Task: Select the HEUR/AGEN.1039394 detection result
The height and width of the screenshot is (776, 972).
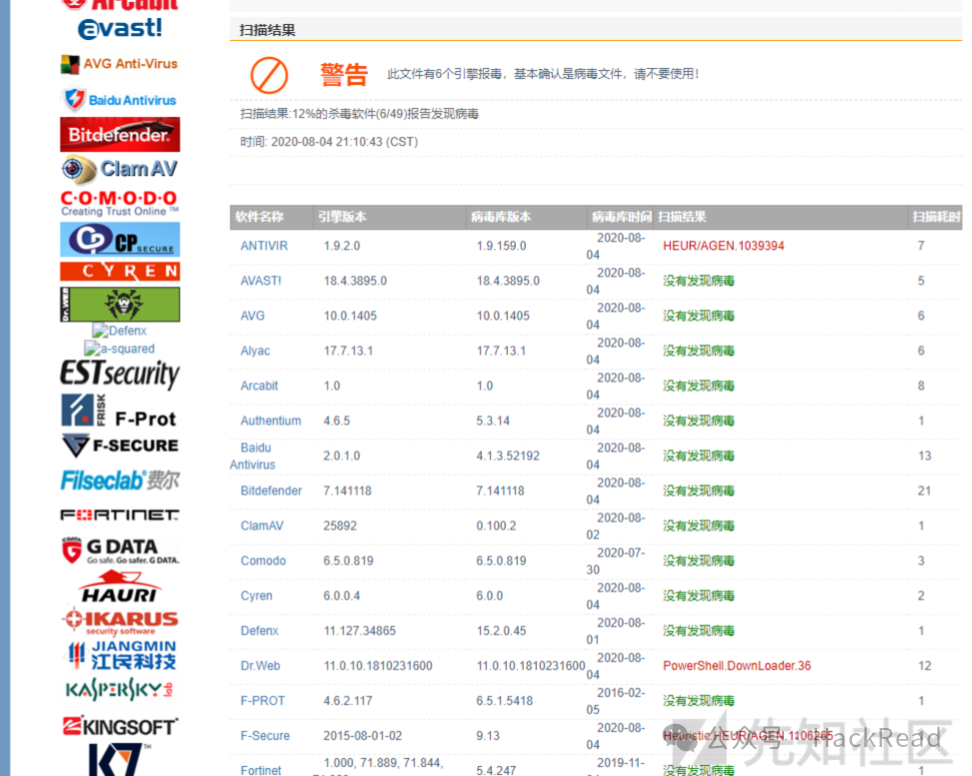Action: [x=723, y=246]
